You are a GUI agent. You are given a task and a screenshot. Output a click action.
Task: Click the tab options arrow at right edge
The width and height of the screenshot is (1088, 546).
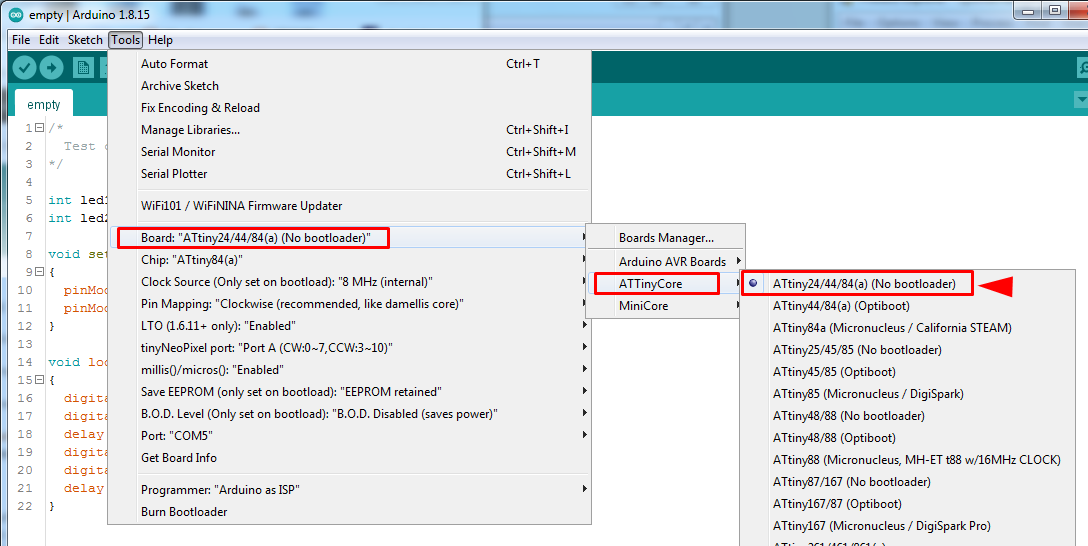click(1080, 100)
